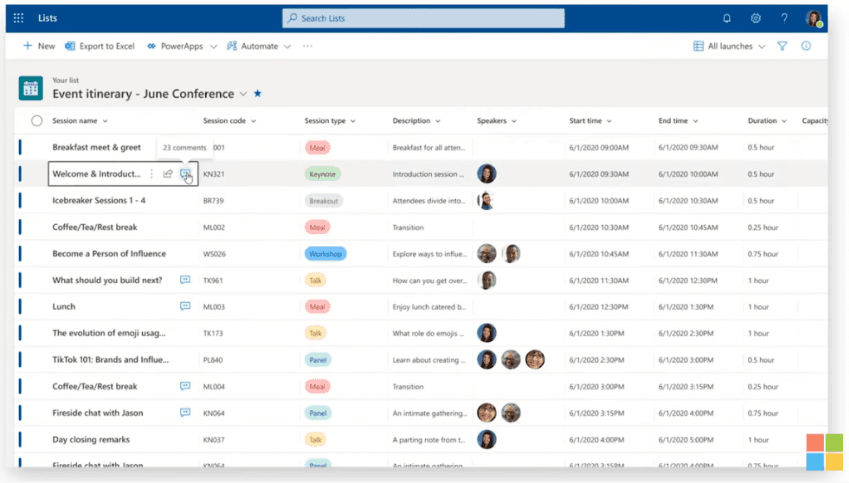Open the toolbar overflow ellipsis menu

coord(308,46)
